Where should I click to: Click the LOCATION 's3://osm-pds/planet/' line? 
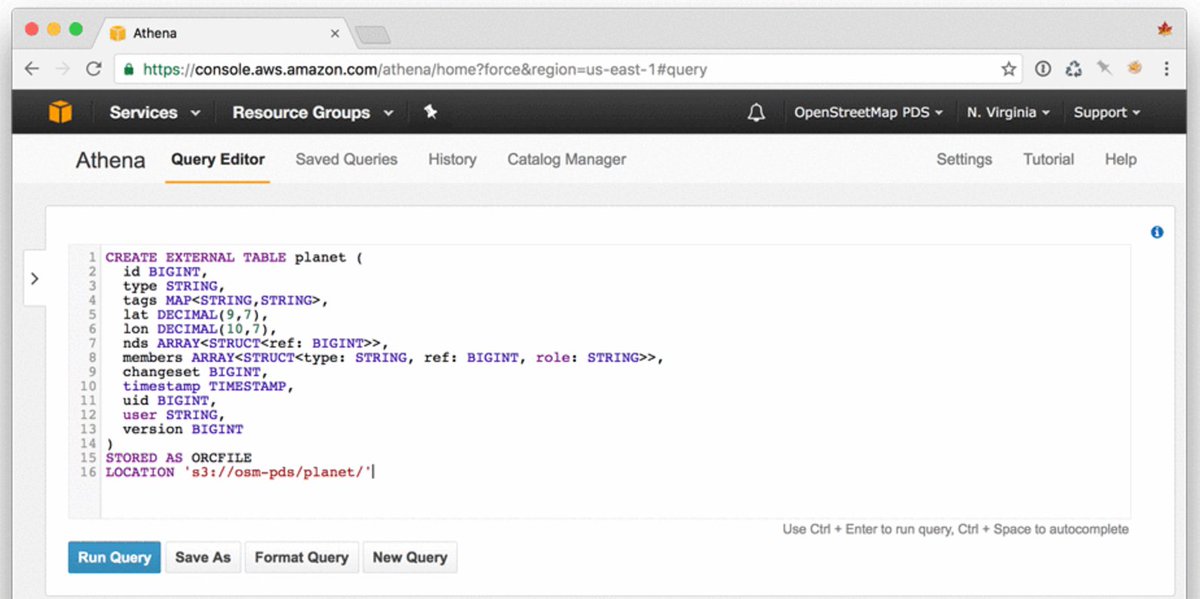[239, 472]
